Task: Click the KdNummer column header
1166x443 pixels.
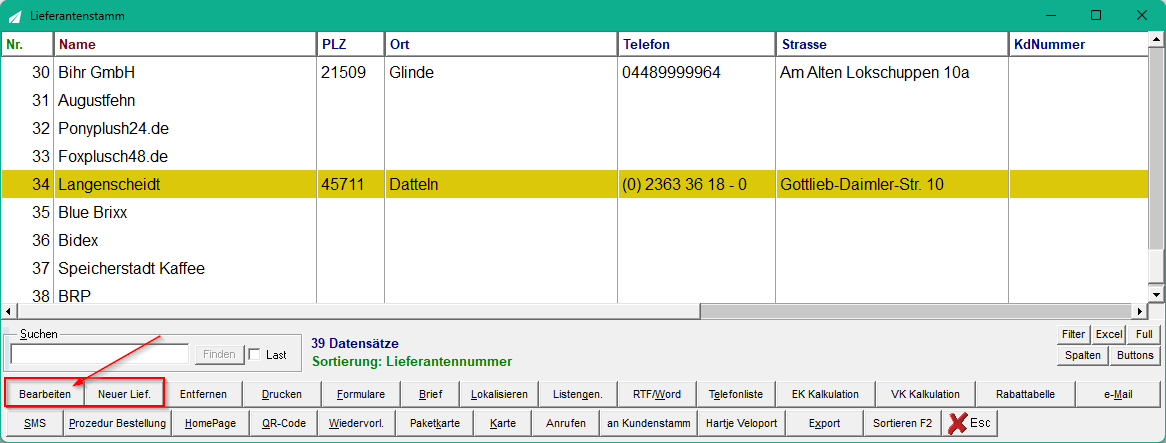Action: point(1079,45)
